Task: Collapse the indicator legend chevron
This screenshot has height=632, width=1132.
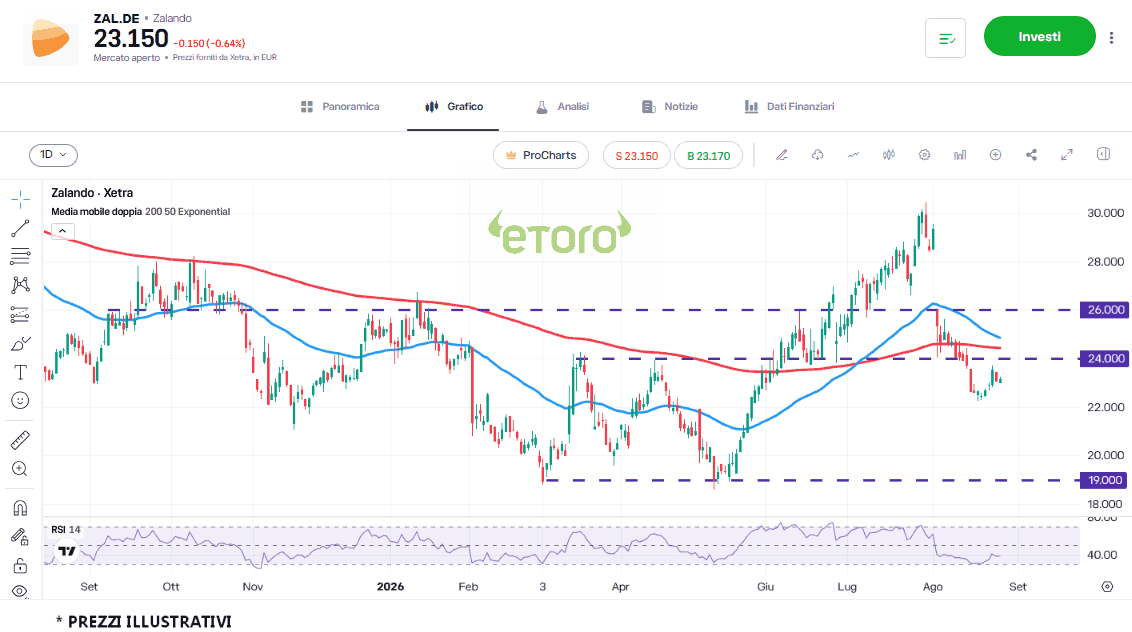Action: tap(63, 232)
